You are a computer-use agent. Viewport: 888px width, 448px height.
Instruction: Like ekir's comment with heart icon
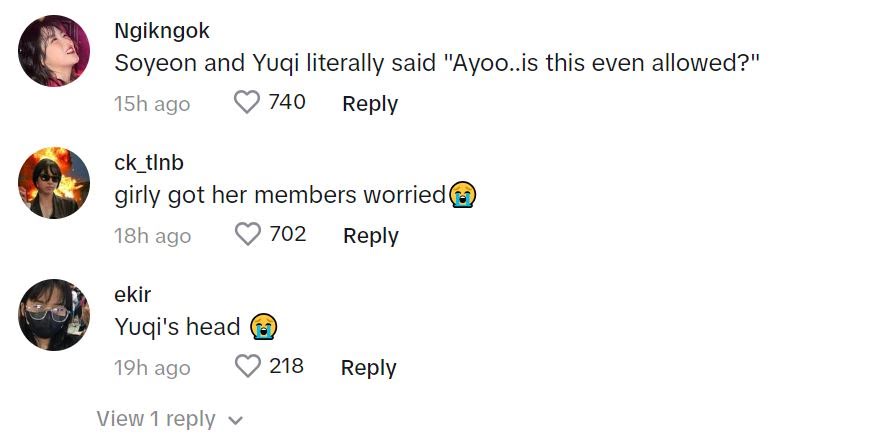[247, 366]
